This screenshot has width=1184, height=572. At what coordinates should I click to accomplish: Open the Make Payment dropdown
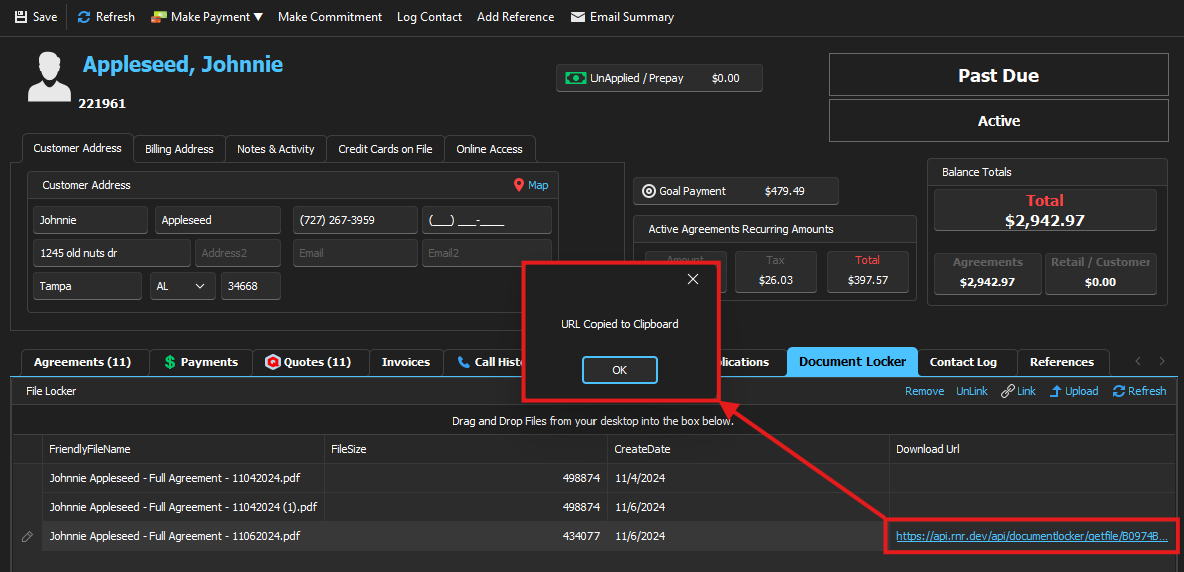point(208,17)
